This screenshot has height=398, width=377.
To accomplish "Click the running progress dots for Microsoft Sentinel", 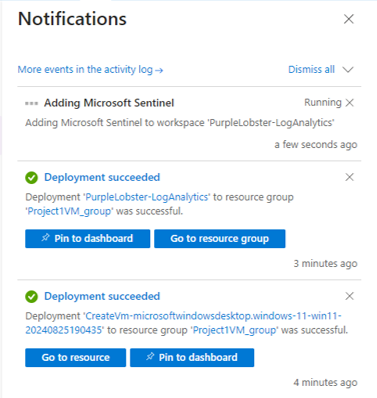I will (31, 103).
